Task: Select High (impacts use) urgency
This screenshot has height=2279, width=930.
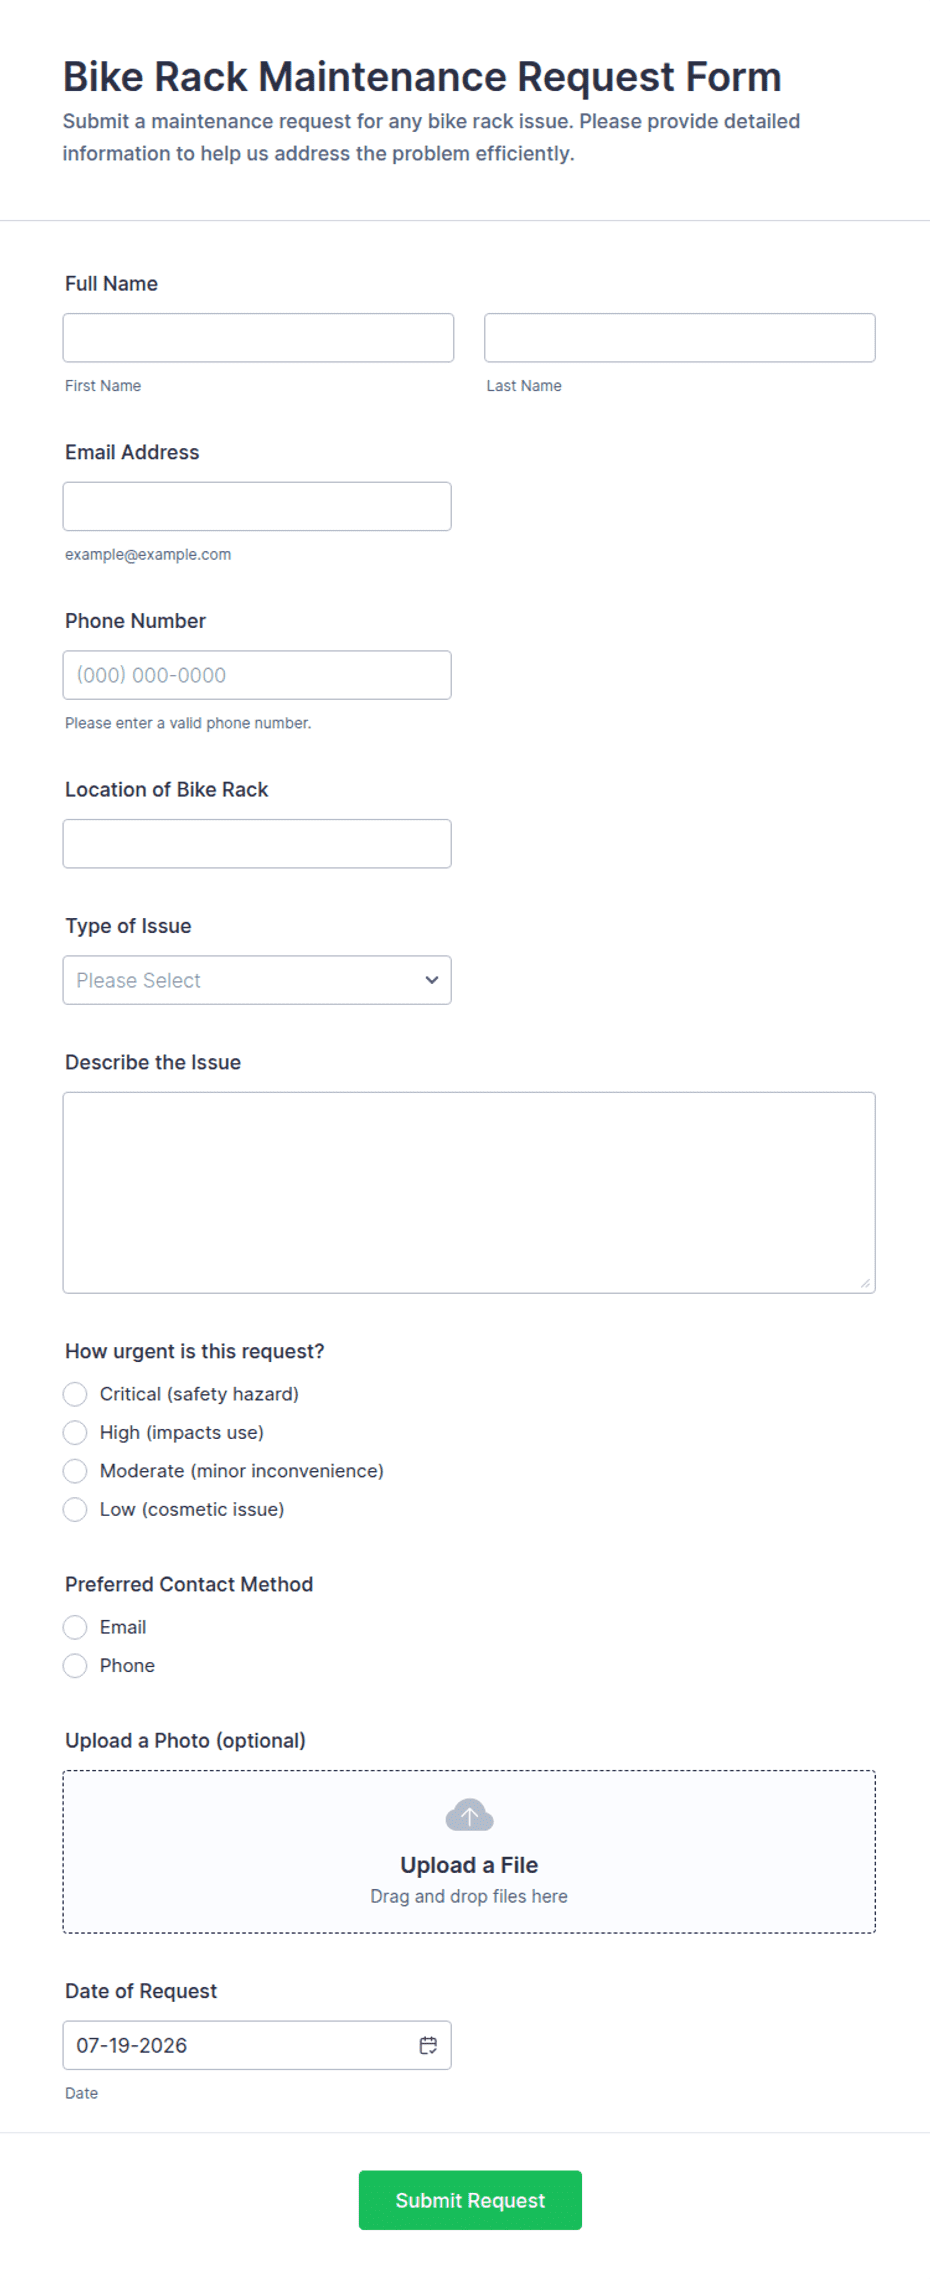Action: click(x=75, y=1432)
